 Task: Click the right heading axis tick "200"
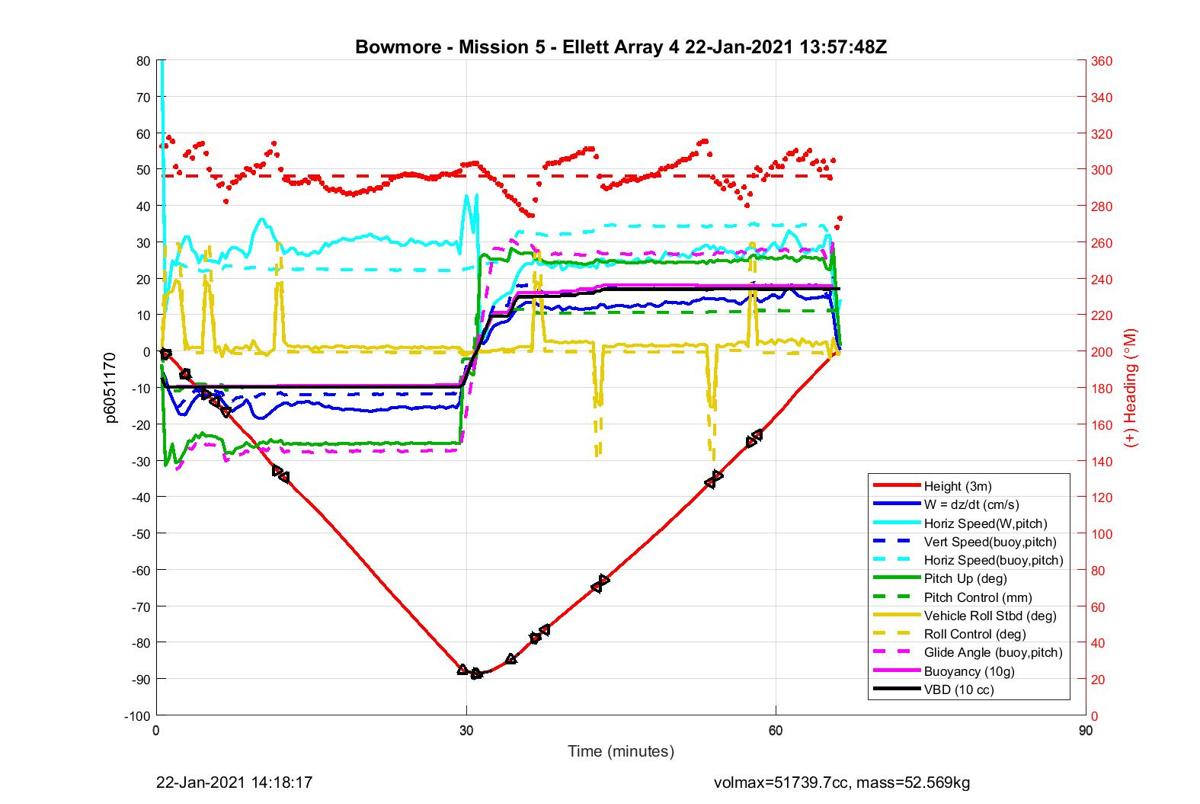click(1103, 353)
